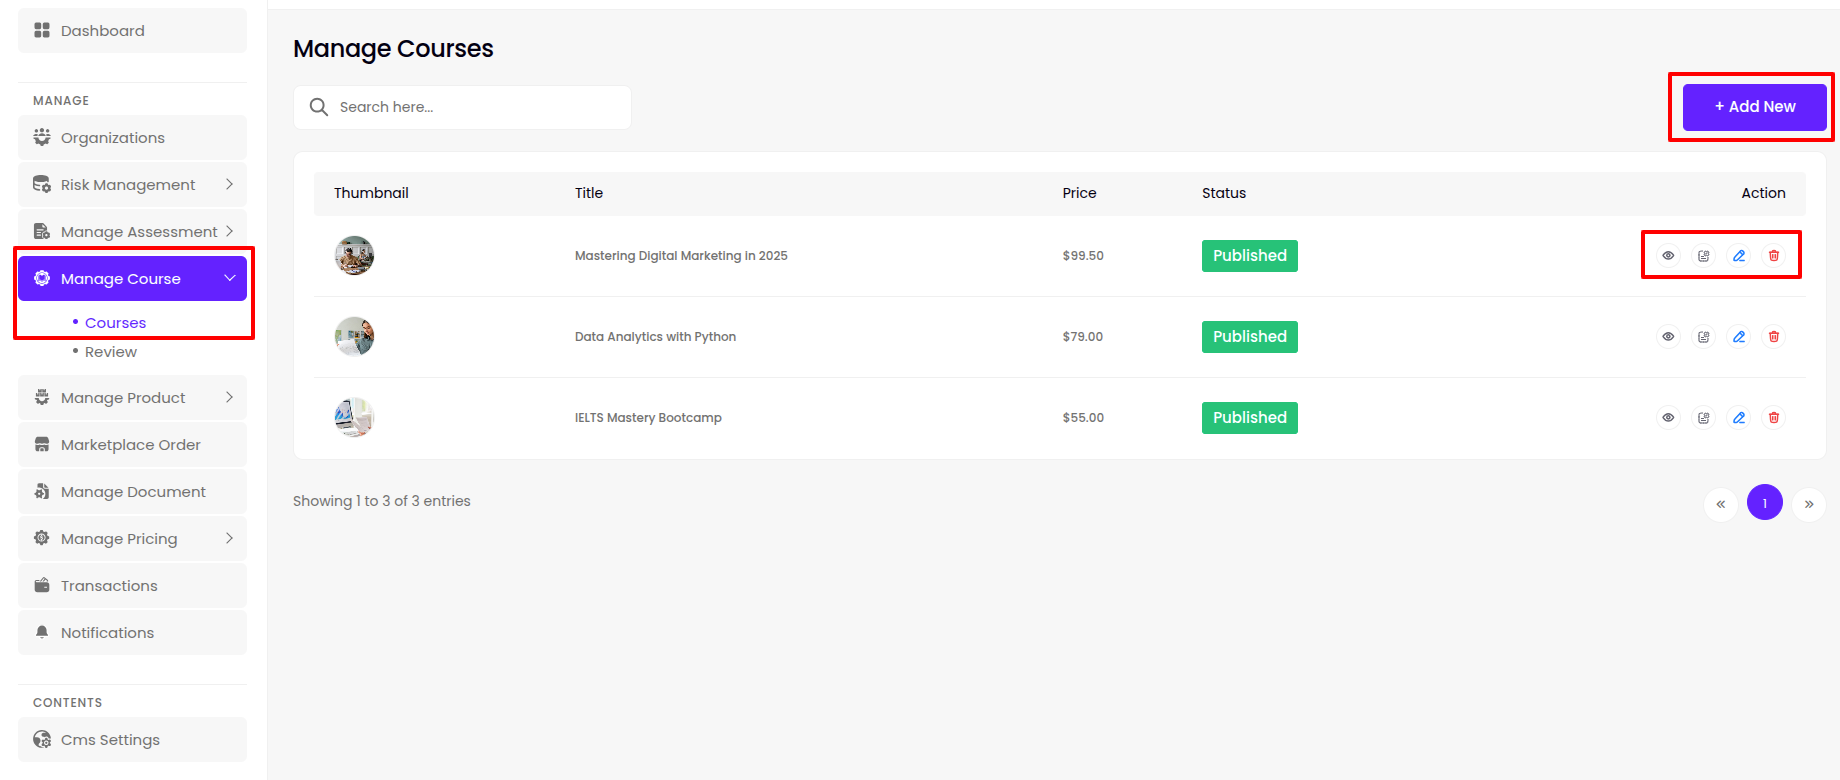1840x780 pixels.
Task: Delete the Mastering Digital Marketing course
Action: [x=1774, y=256]
